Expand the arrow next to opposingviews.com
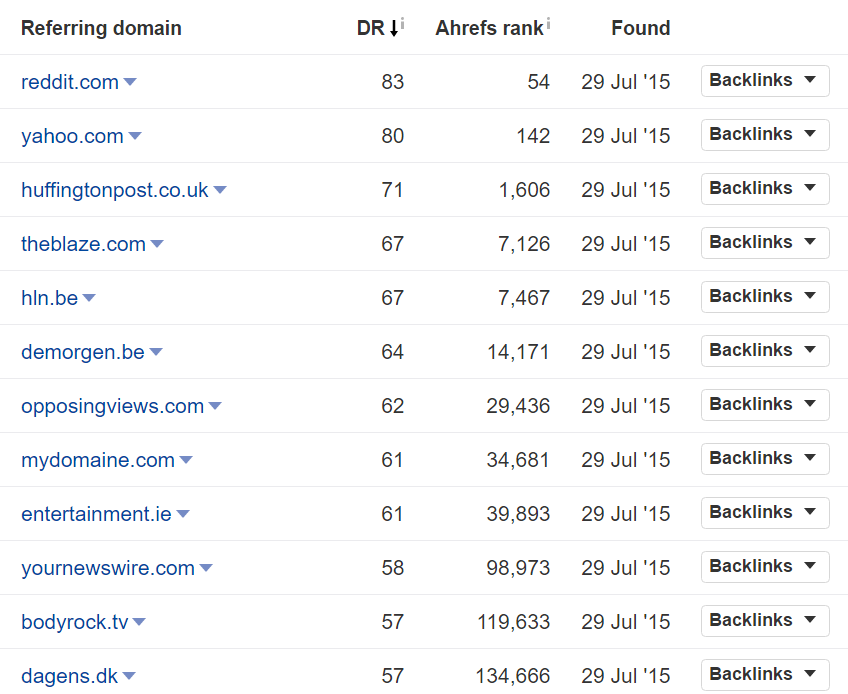 [x=215, y=406]
